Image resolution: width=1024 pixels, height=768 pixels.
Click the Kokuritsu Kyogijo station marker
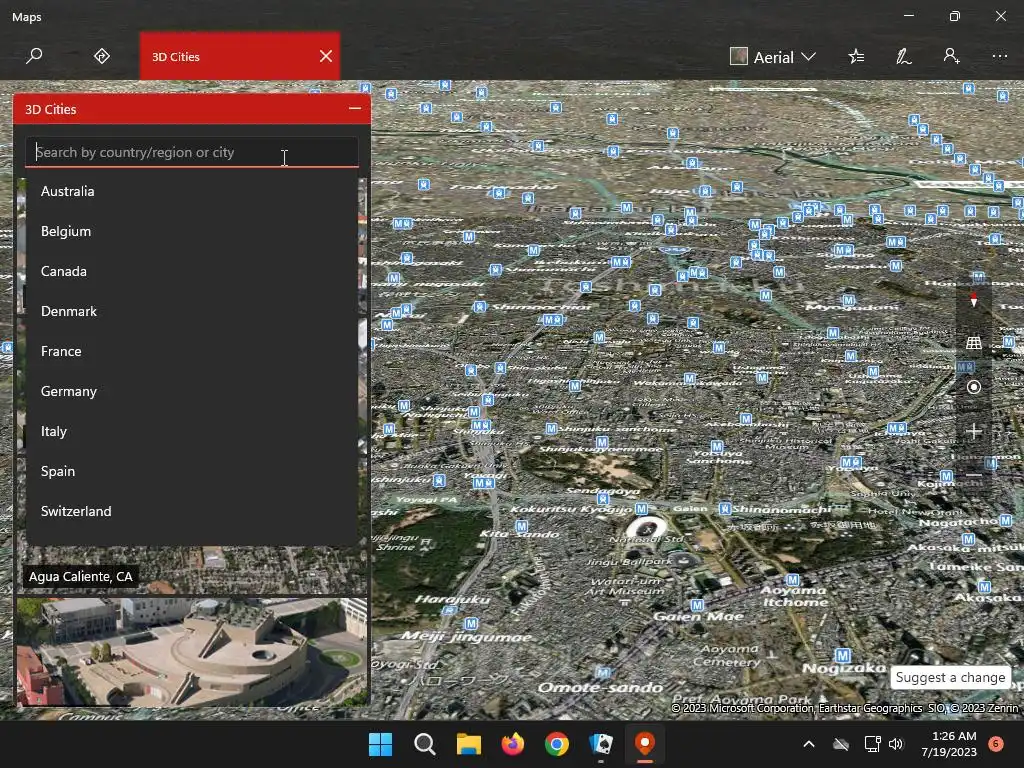point(641,509)
